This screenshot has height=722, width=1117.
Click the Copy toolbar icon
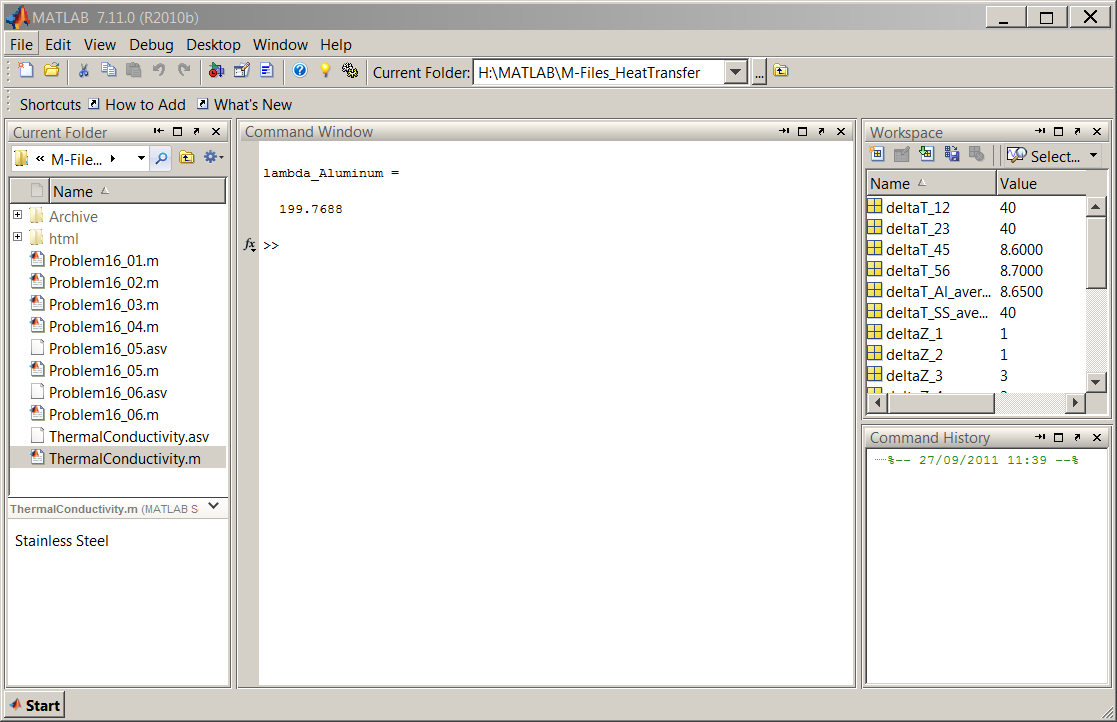coord(108,70)
